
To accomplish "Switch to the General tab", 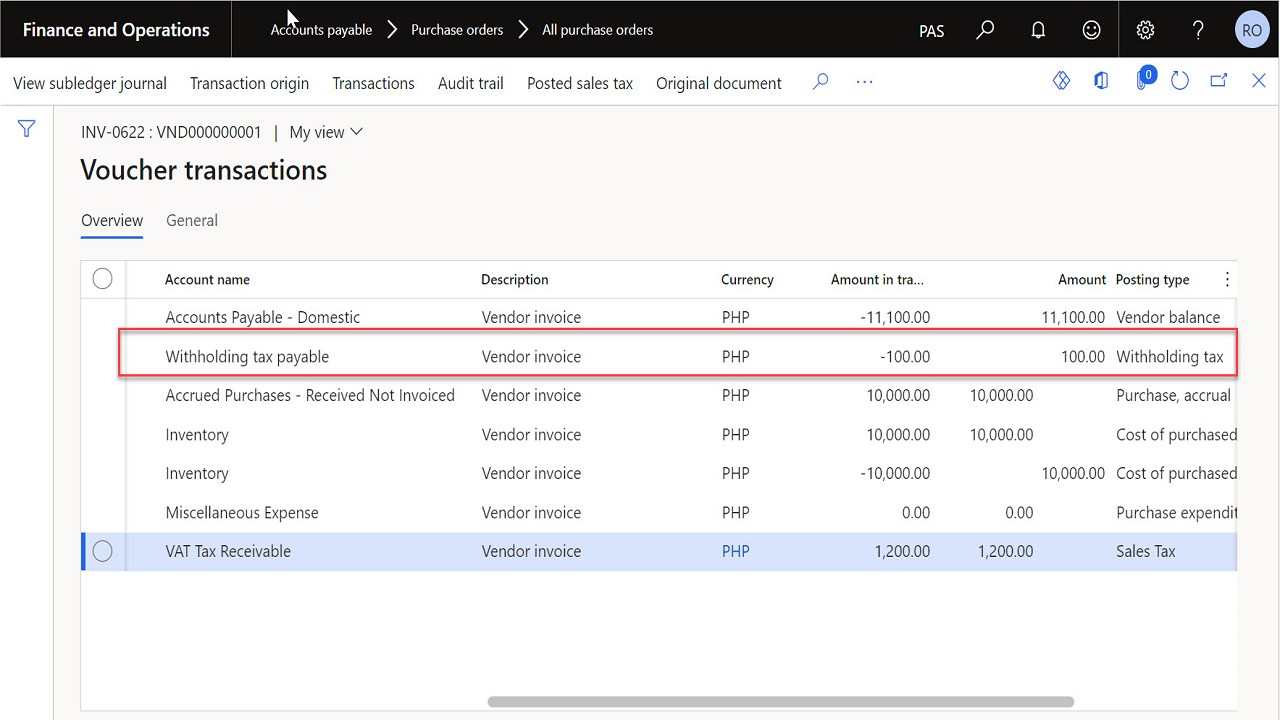I will pyautogui.click(x=192, y=220).
